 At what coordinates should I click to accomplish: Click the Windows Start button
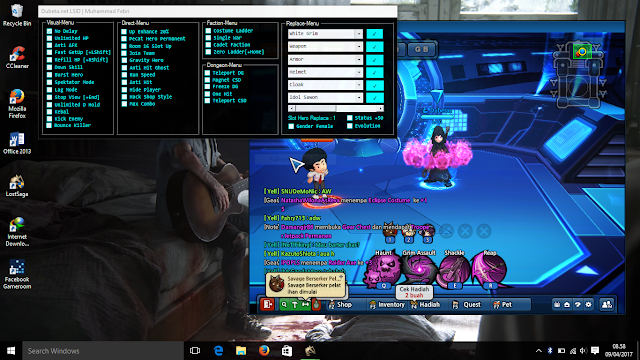tap(11, 351)
